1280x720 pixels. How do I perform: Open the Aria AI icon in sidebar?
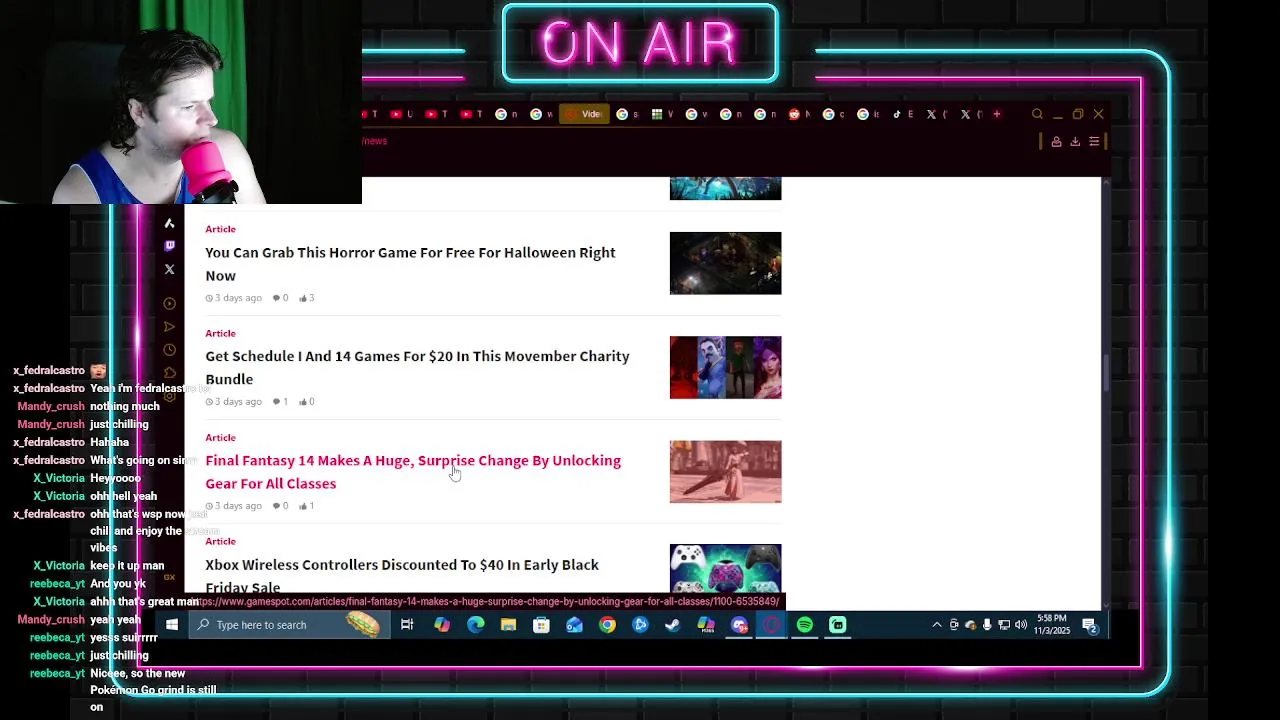169,223
